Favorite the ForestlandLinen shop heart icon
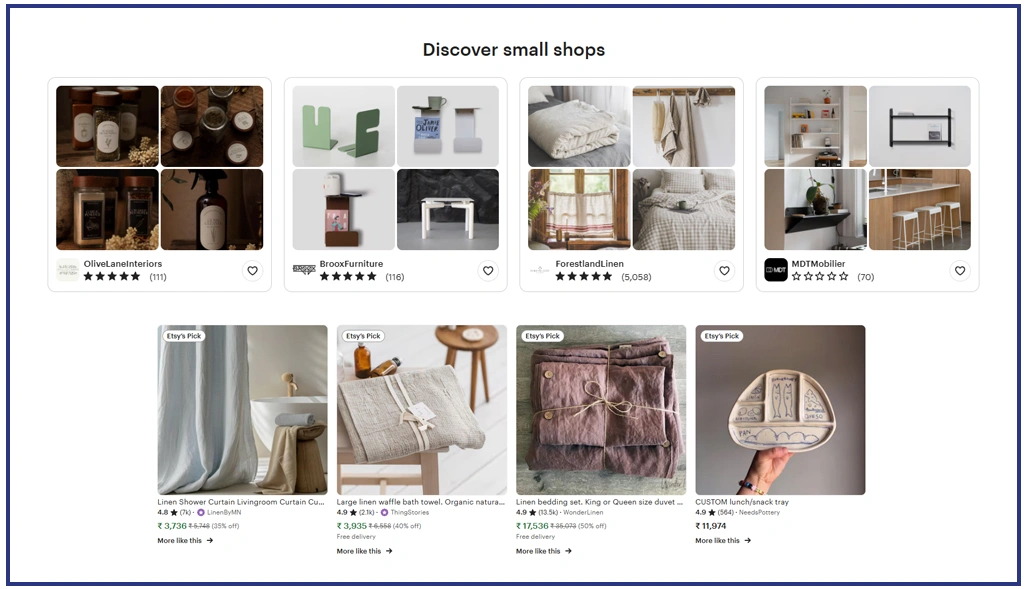Image resolution: width=1026 pixels, height=589 pixels. coord(724,270)
